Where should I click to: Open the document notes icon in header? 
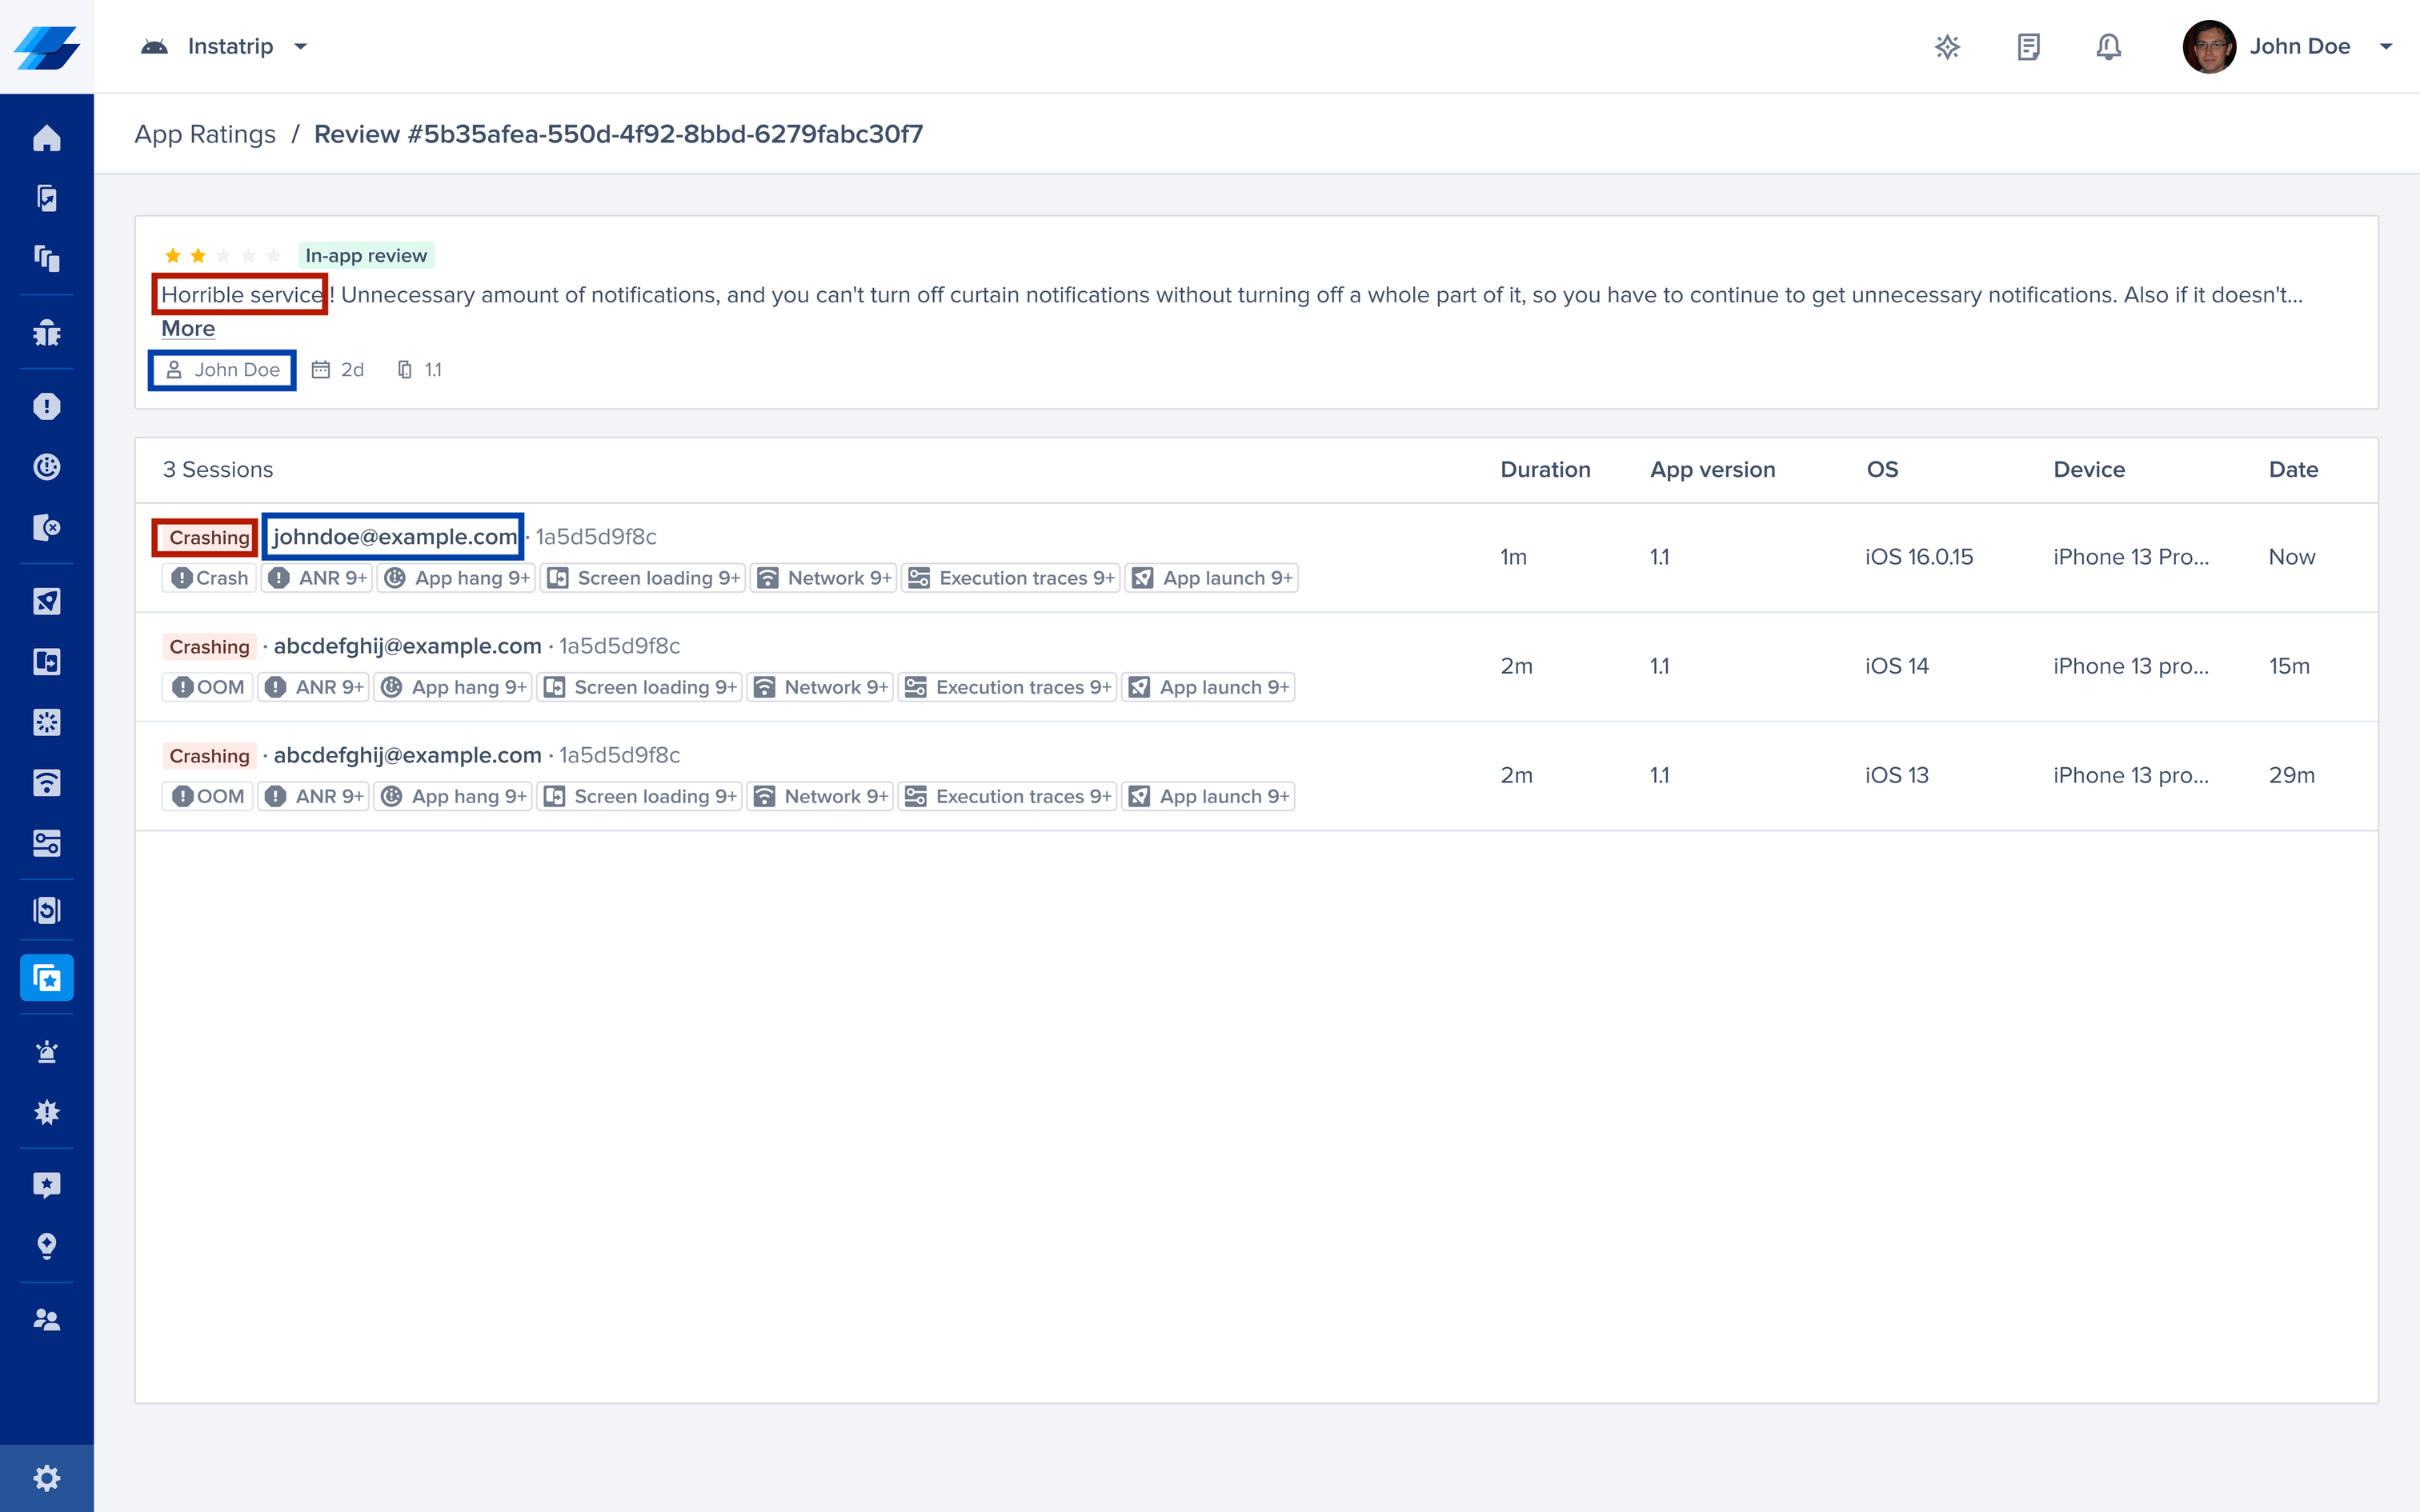click(x=2028, y=47)
